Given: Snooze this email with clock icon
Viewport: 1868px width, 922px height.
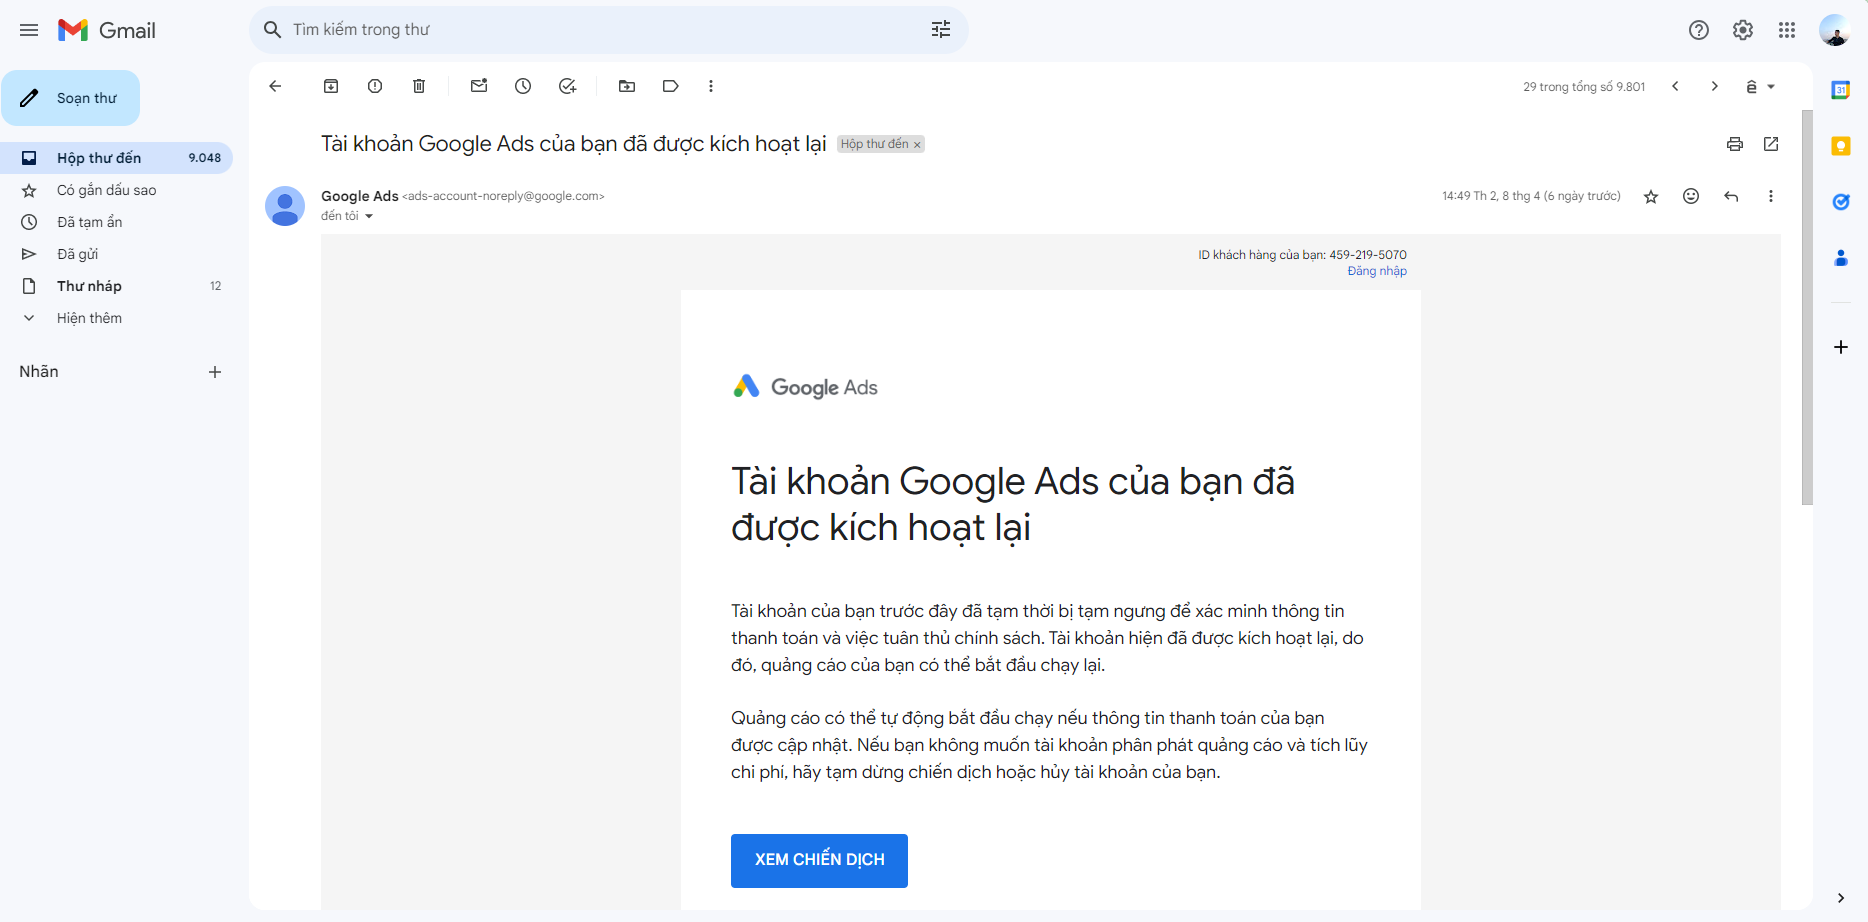Looking at the screenshot, I should coord(523,86).
